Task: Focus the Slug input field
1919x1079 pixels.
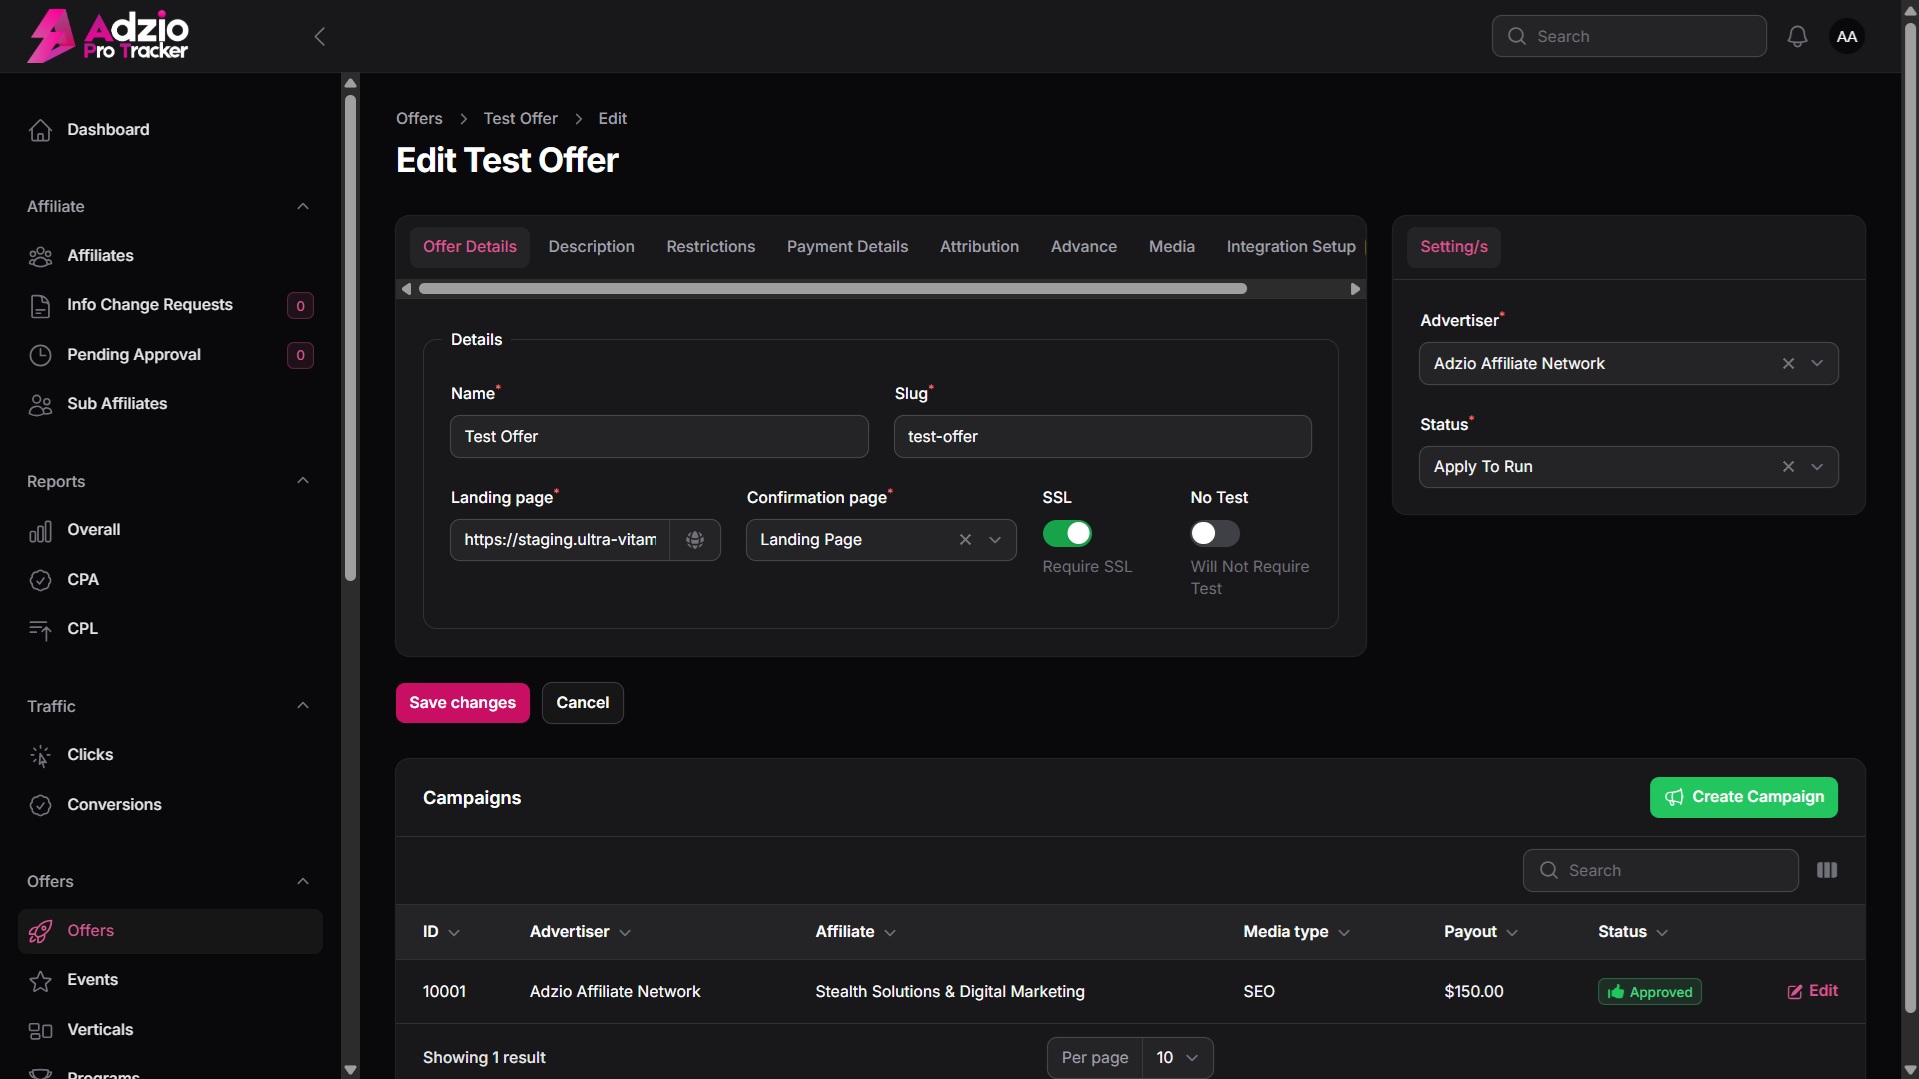Action: click(1102, 437)
